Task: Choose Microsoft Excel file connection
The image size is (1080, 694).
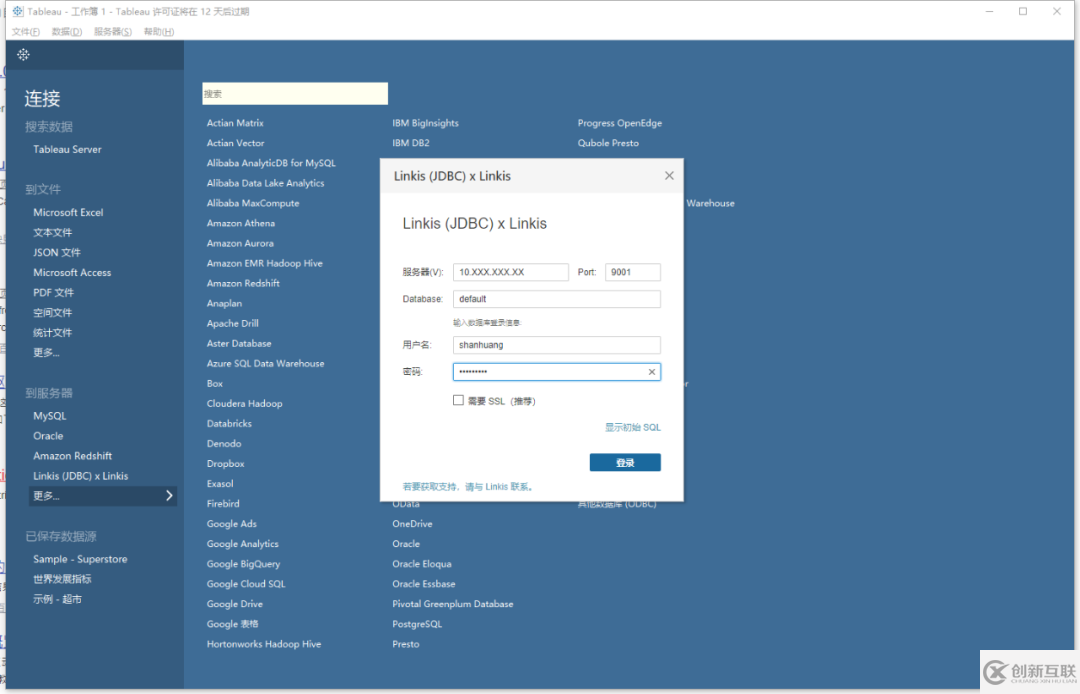Action: [68, 213]
